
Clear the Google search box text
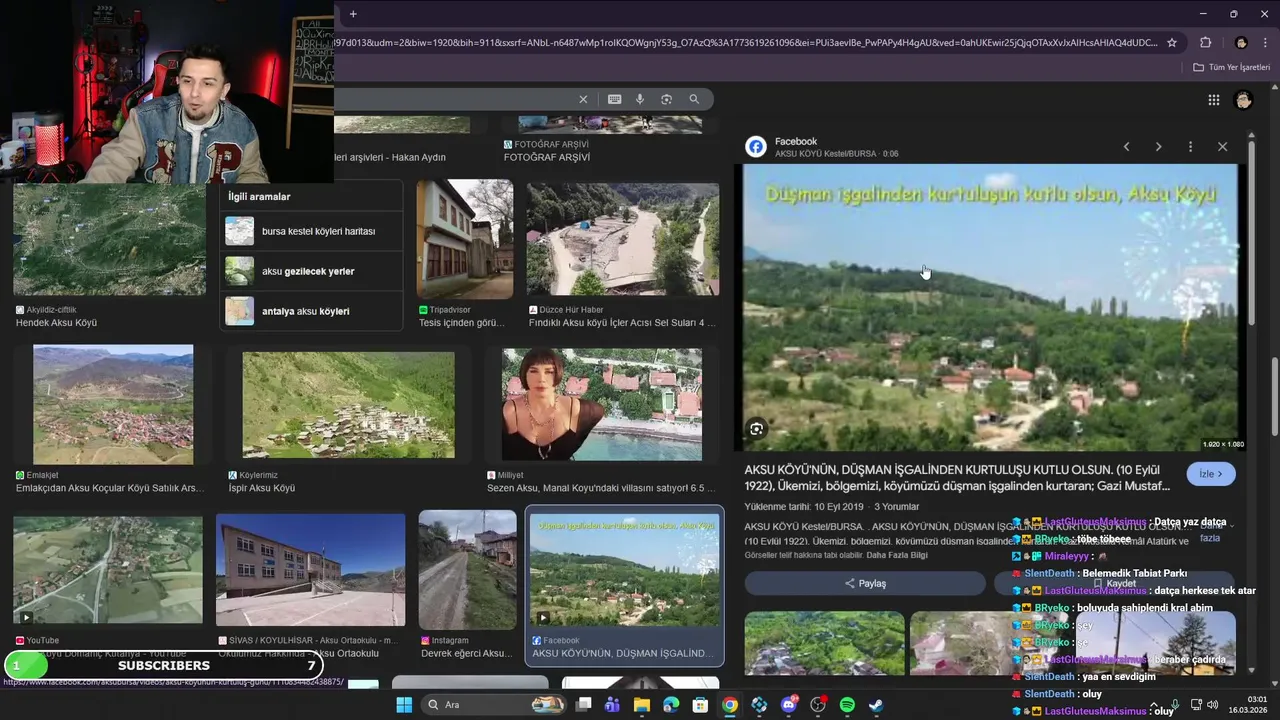(583, 99)
